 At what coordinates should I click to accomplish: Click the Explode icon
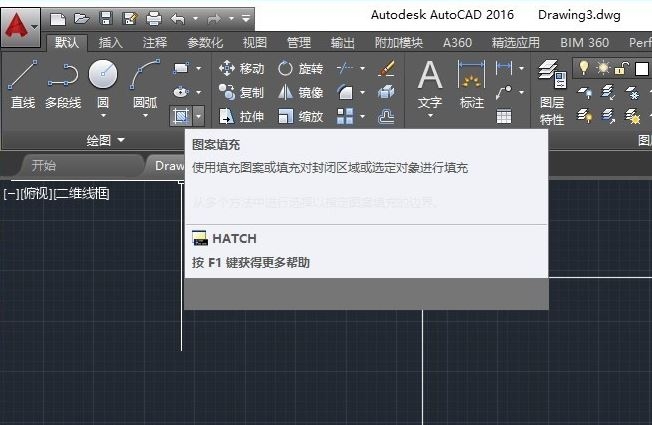[386, 92]
